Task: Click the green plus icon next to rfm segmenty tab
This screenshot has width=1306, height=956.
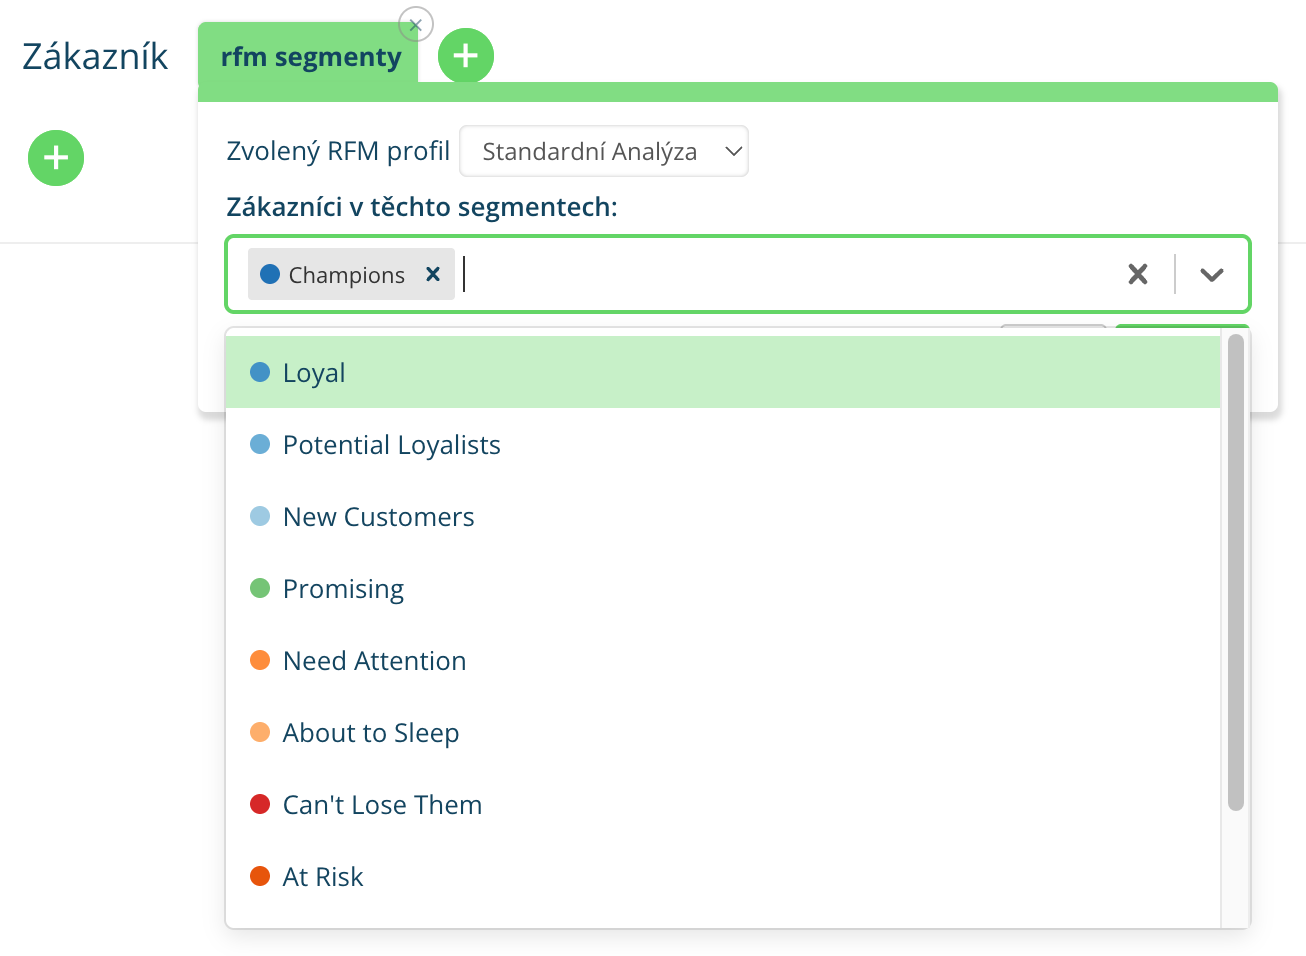Action: [465, 56]
